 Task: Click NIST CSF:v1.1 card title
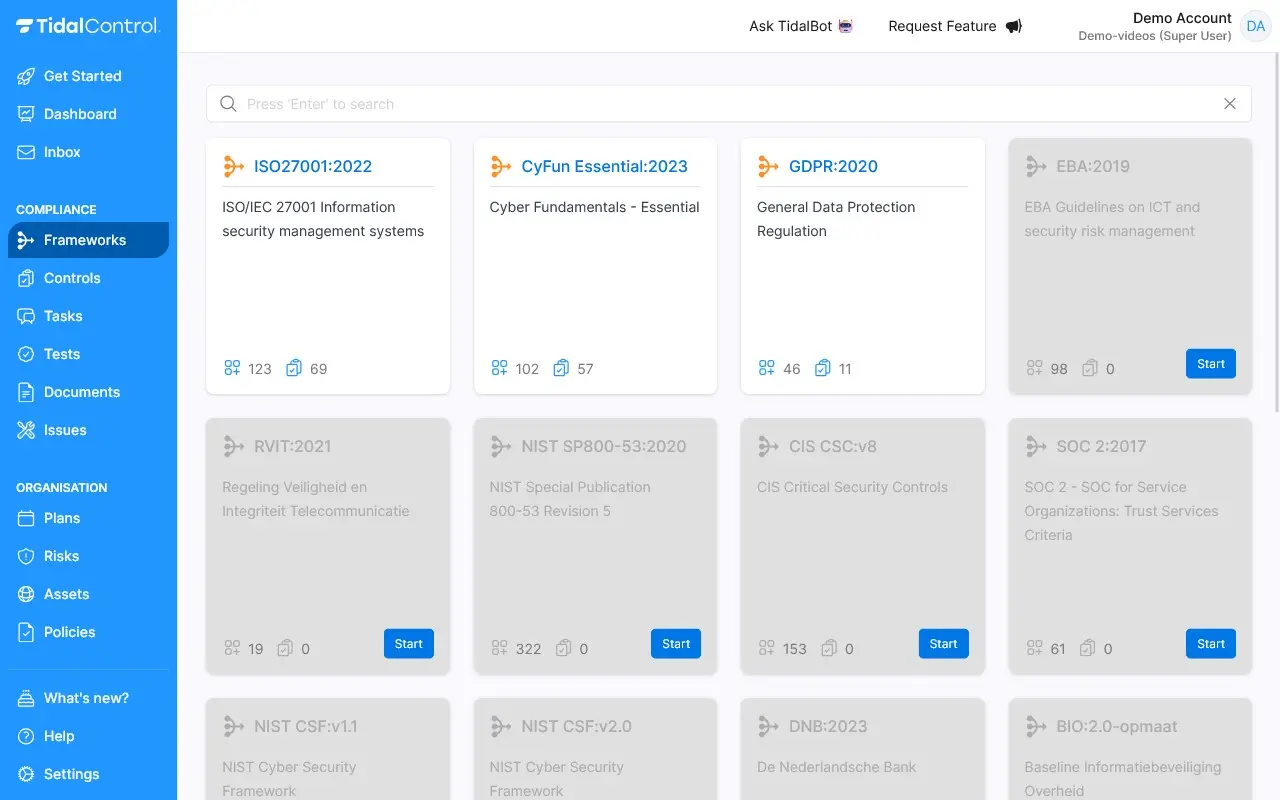[x=306, y=727]
